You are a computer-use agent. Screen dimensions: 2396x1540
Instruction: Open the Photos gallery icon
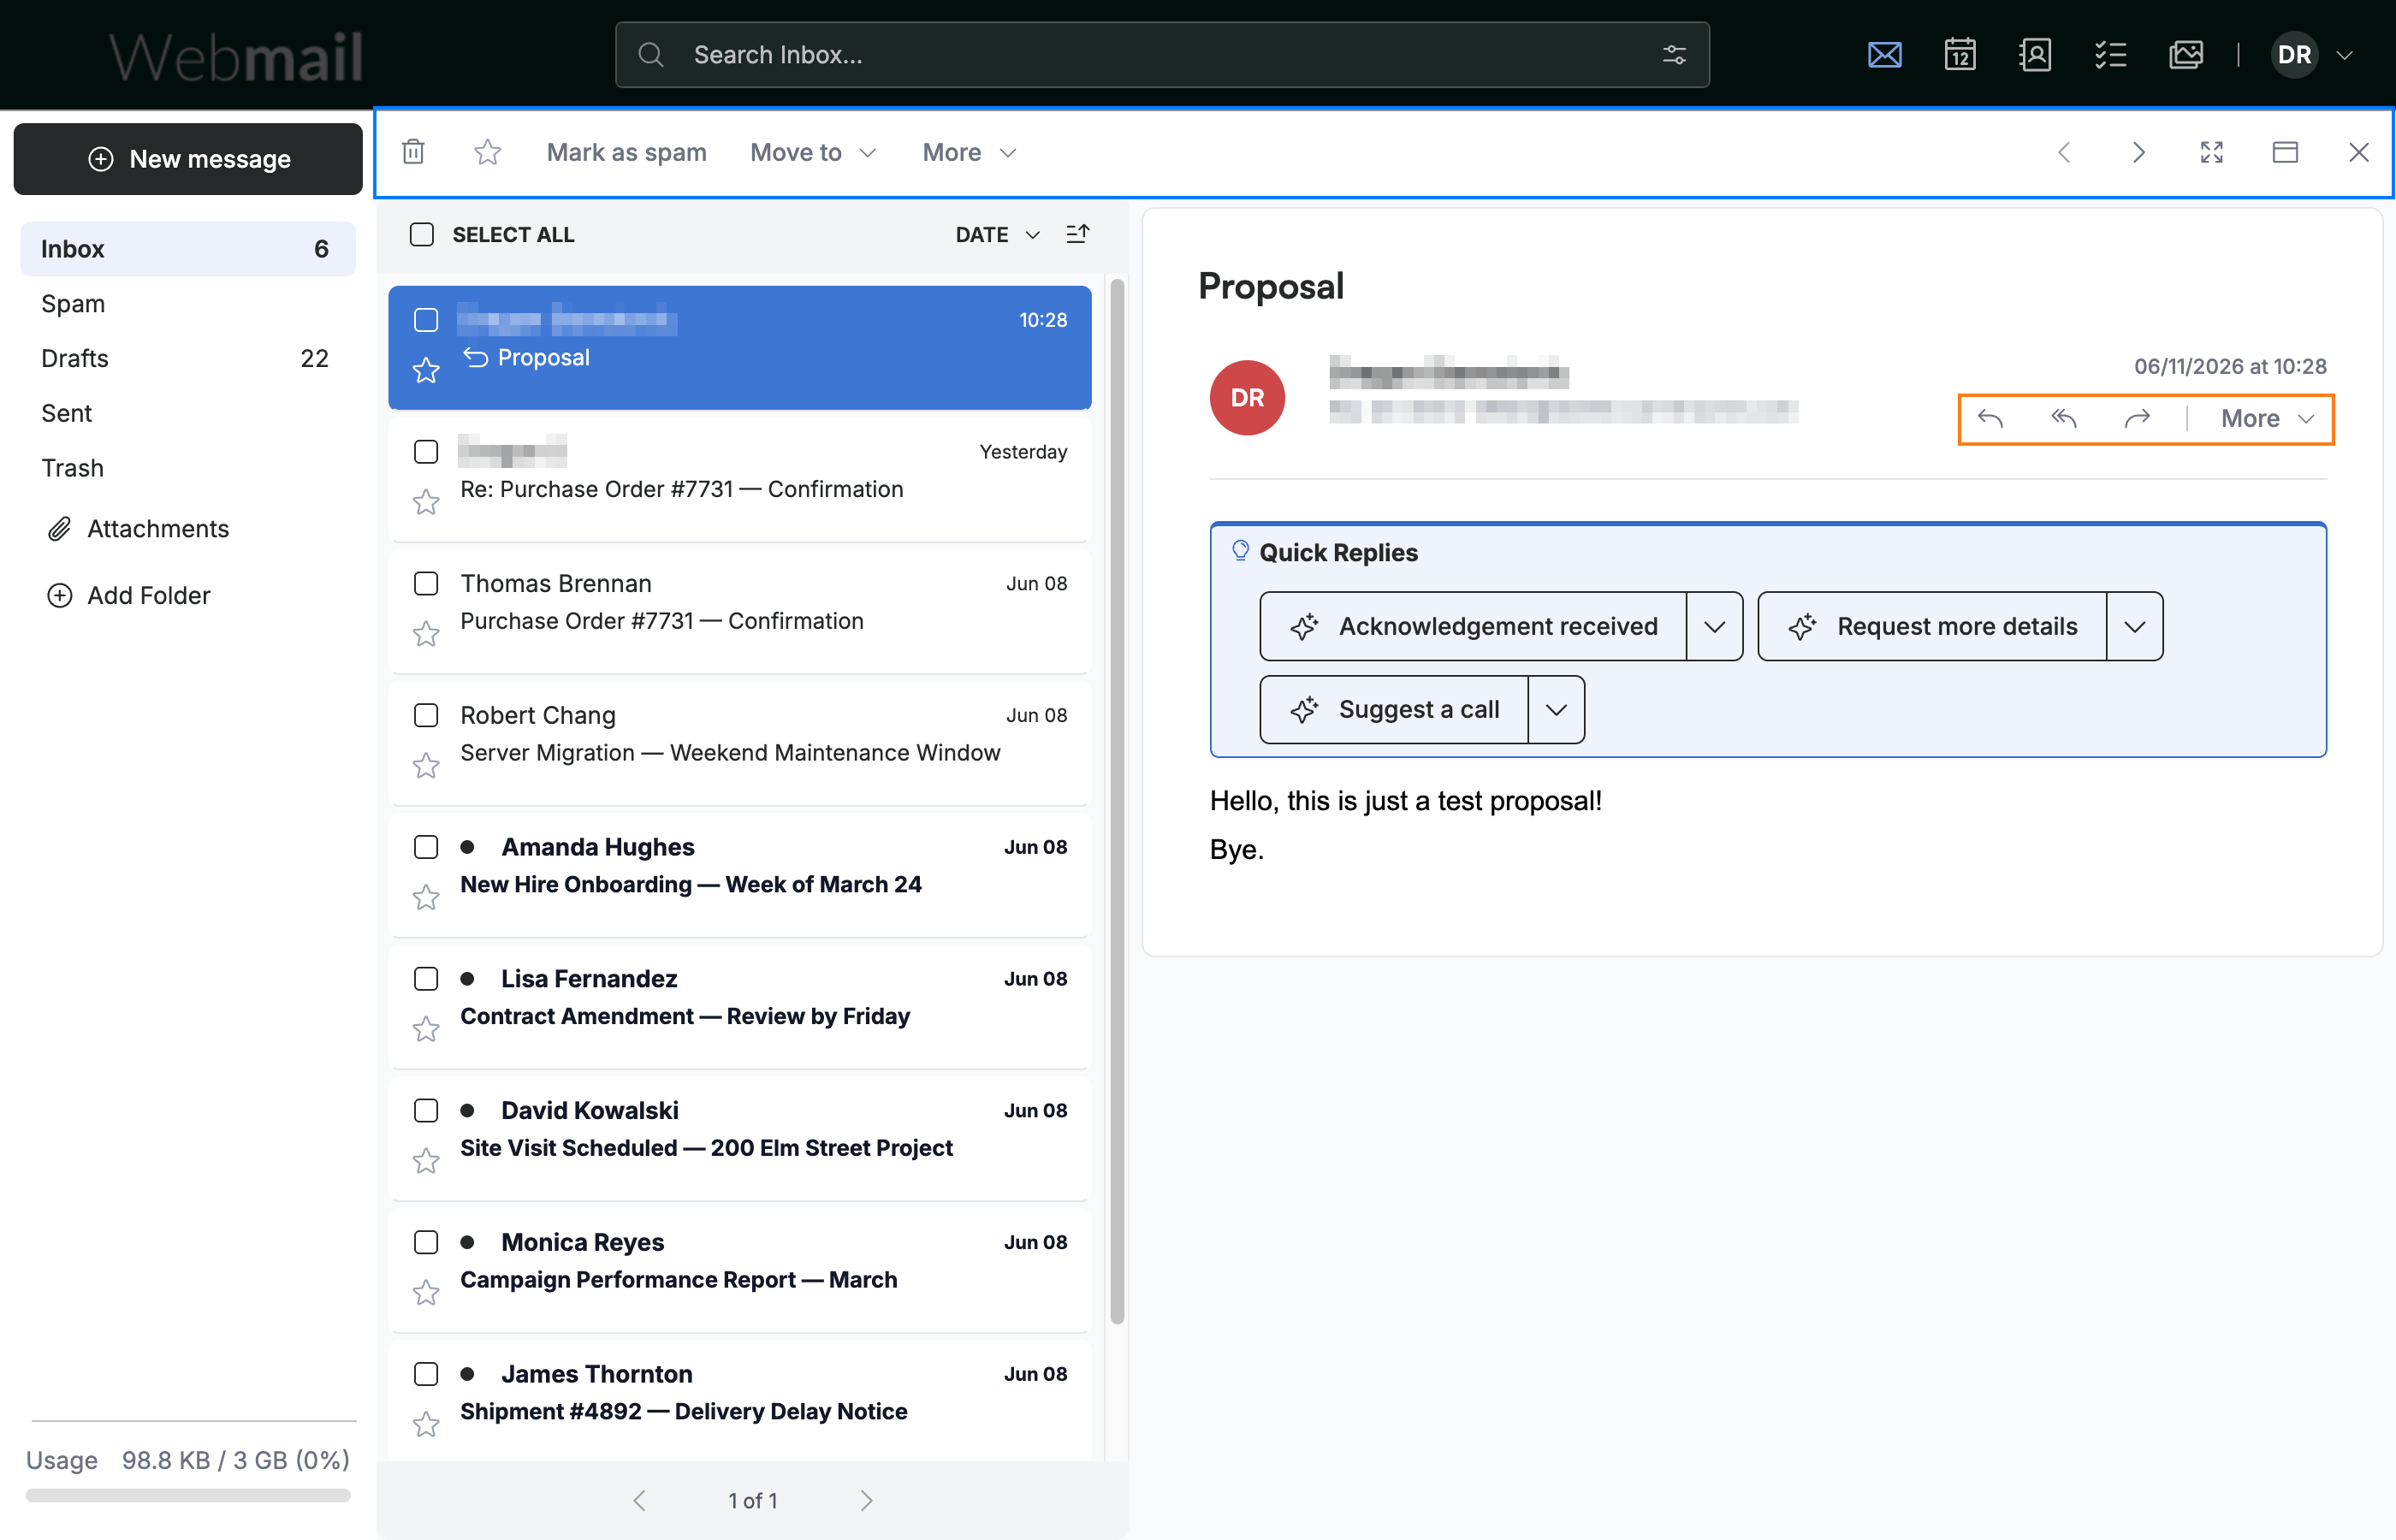tap(2185, 54)
